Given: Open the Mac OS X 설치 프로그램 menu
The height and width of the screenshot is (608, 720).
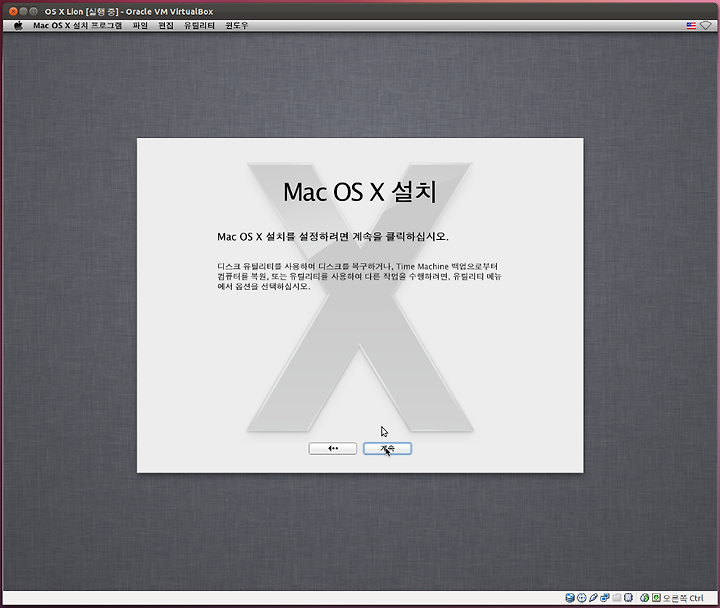Looking at the screenshot, I should 78,25.
